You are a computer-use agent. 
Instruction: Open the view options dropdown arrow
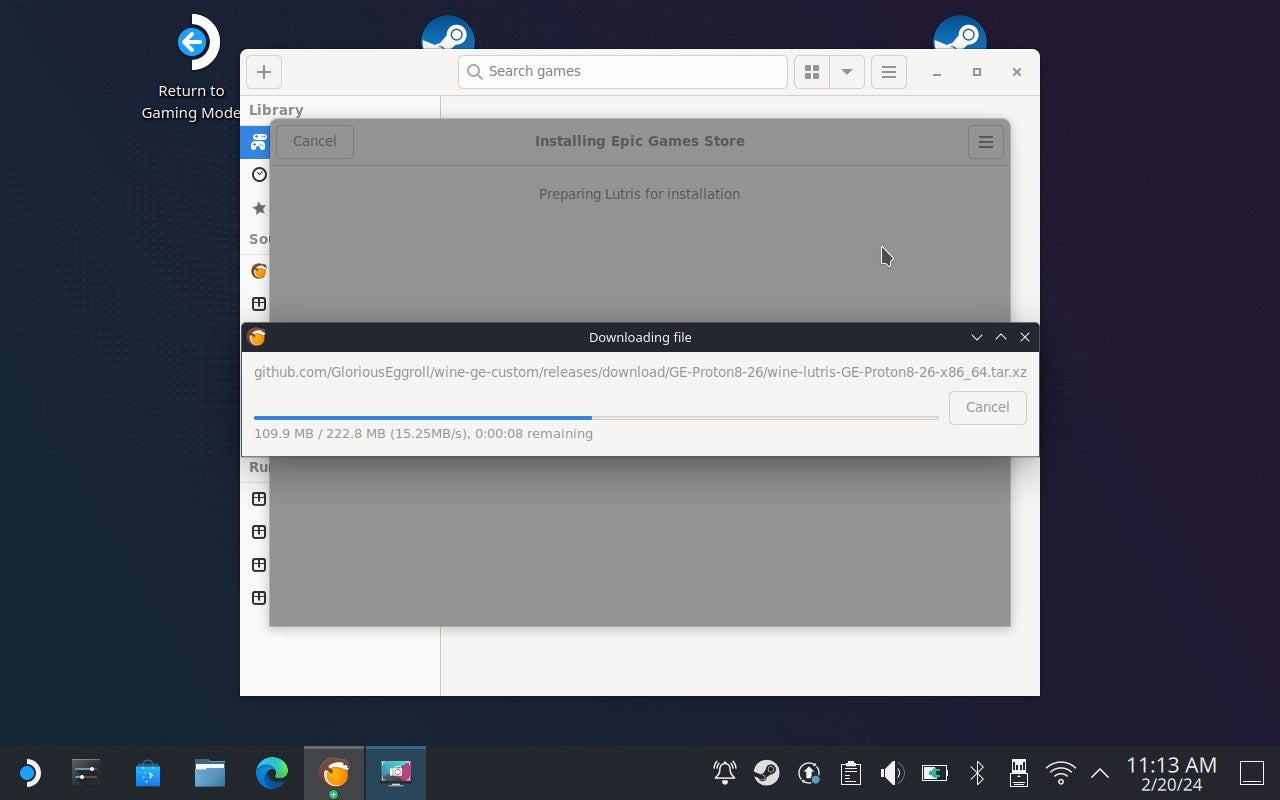846,71
